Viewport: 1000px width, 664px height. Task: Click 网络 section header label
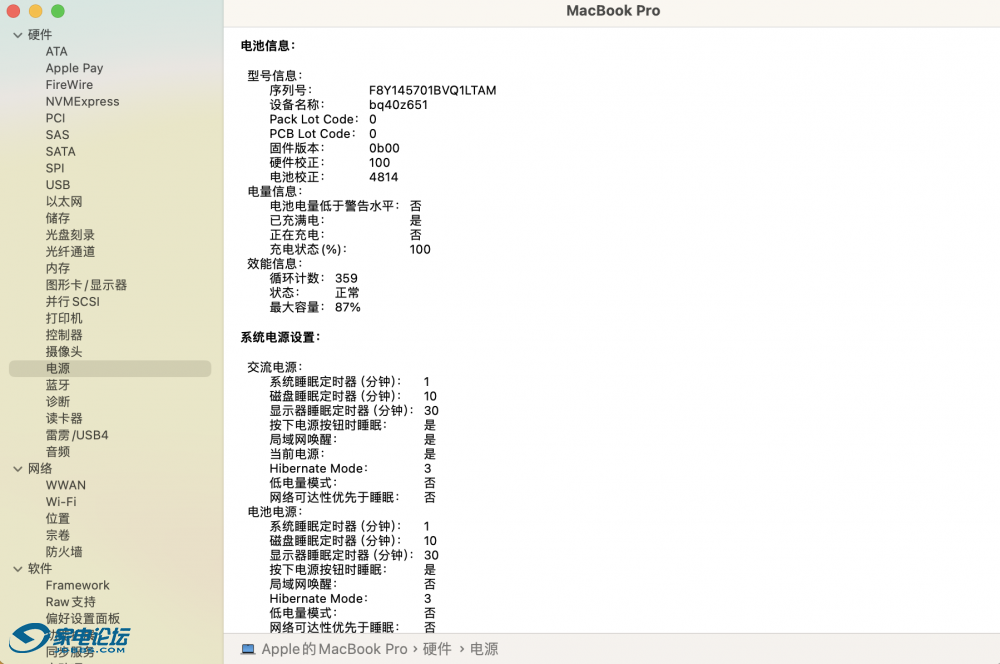click(40, 469)
